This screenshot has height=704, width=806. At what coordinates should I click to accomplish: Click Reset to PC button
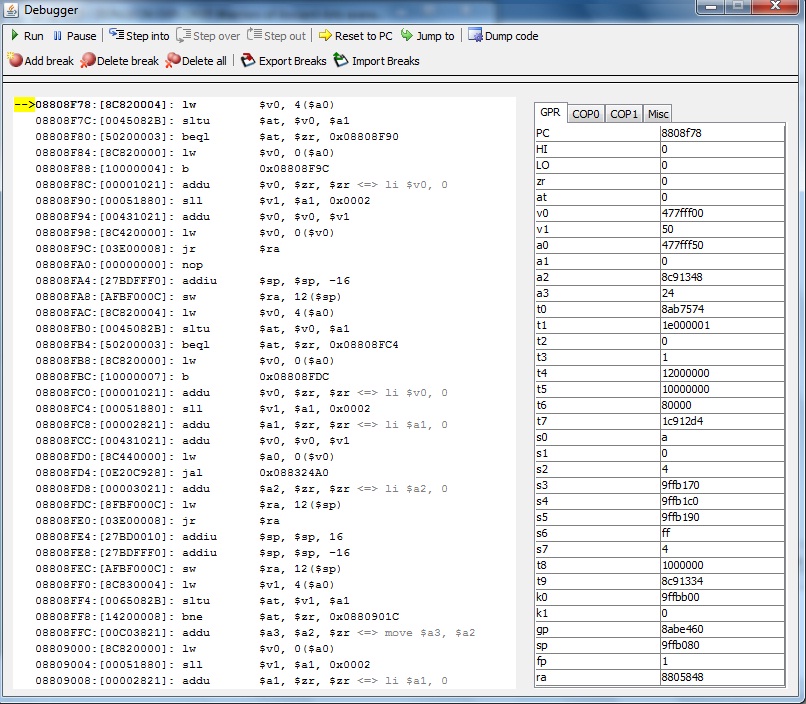pyautogui.click(x=355, y=36)
